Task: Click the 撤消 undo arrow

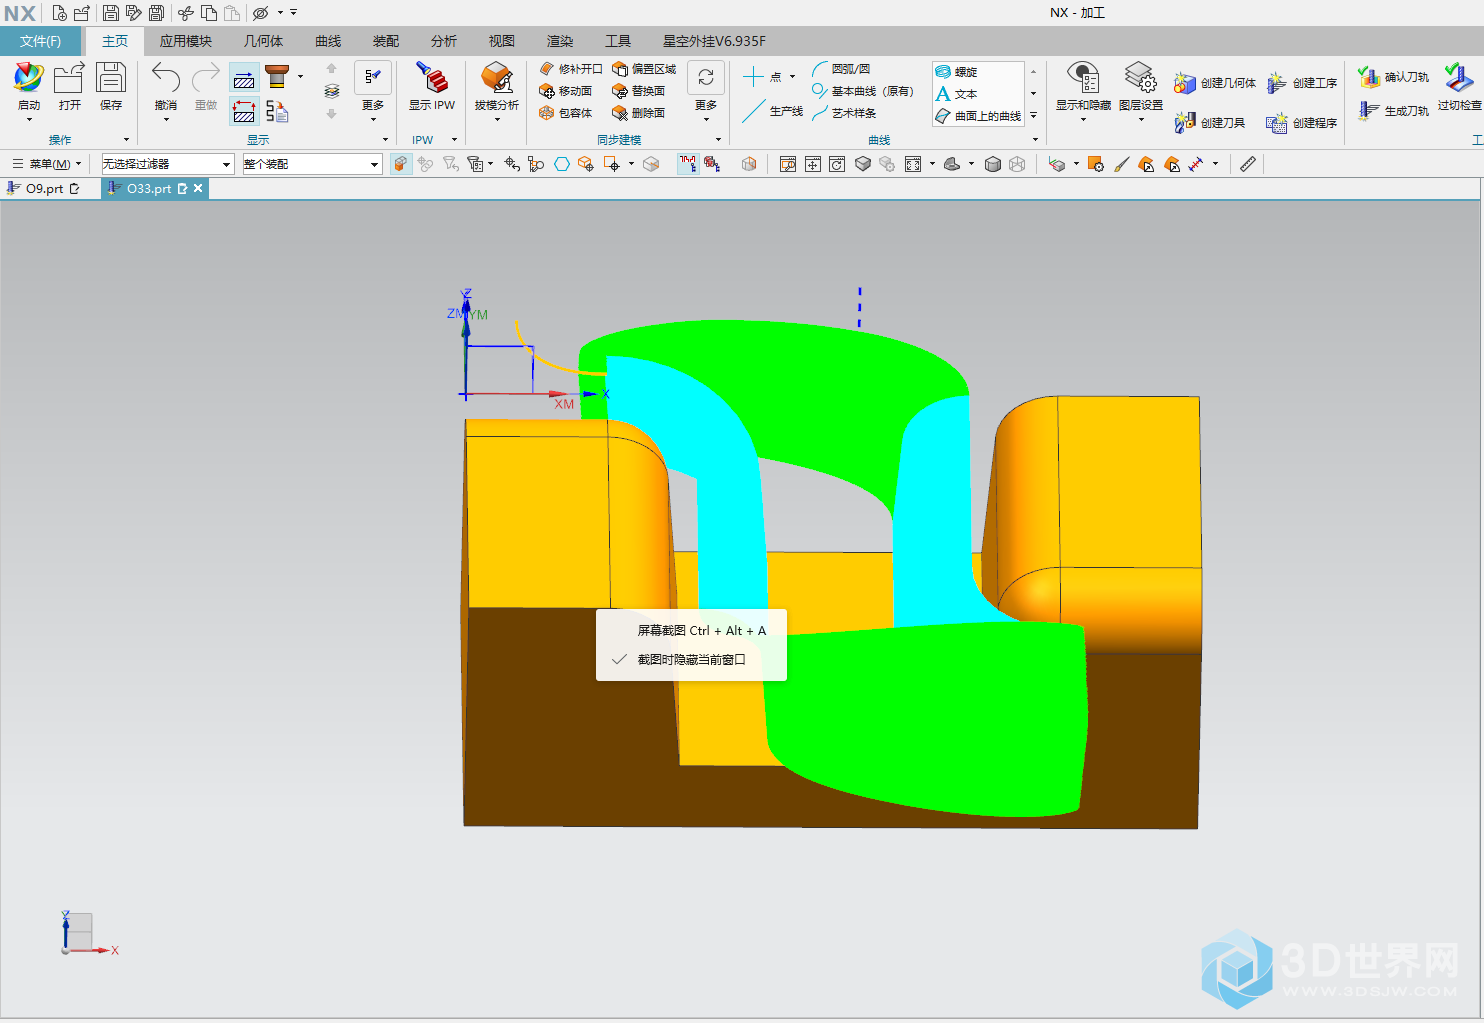Action: click(x=166, y=78)
